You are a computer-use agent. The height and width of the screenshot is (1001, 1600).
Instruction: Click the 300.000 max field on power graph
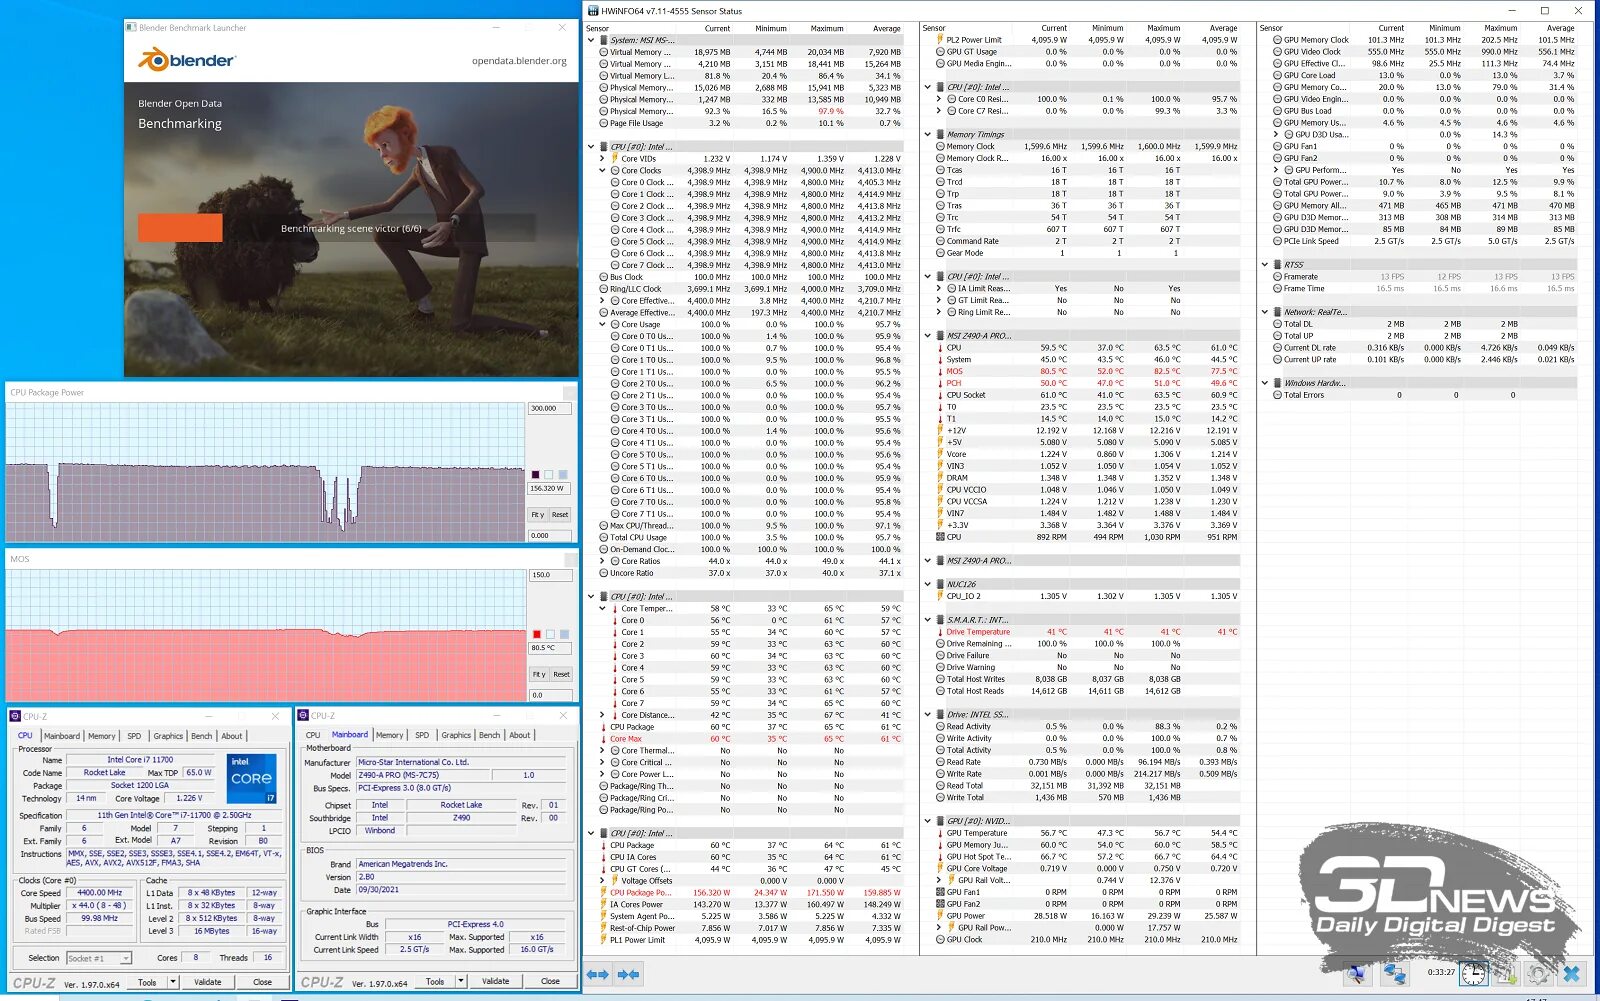coord(550,408)
